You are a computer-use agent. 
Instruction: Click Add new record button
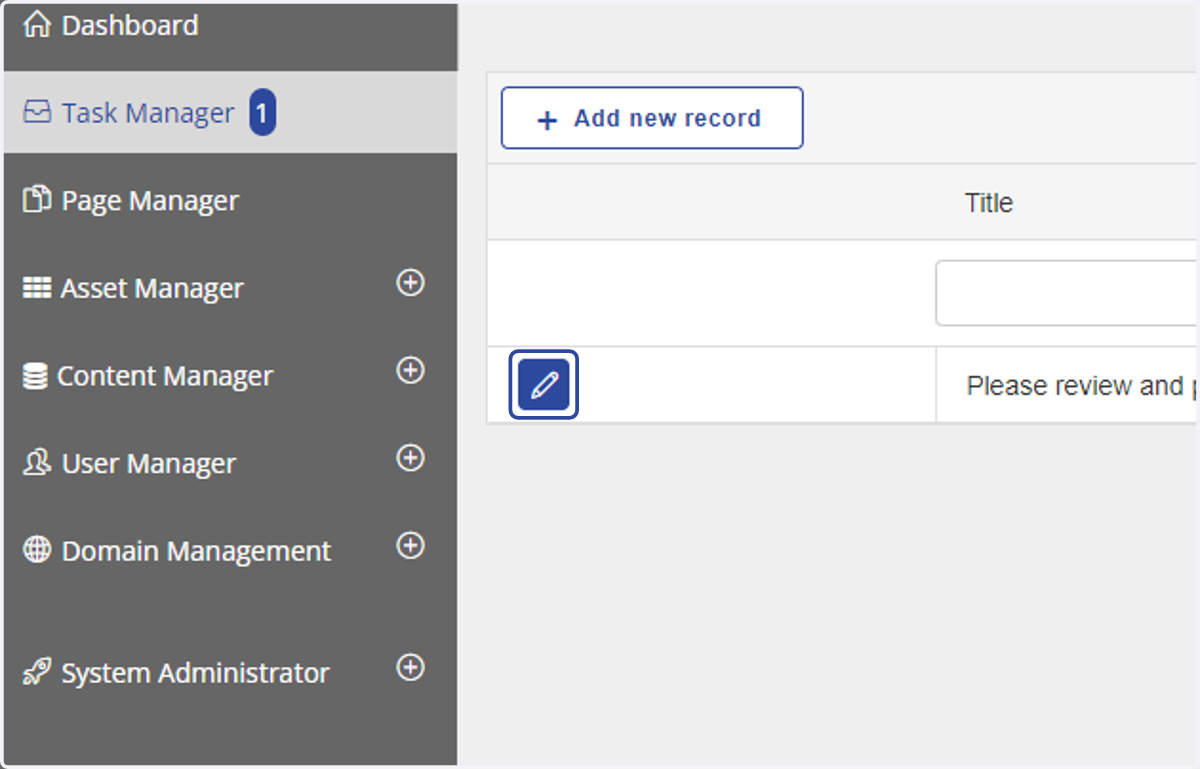click(x=652, y=118)
